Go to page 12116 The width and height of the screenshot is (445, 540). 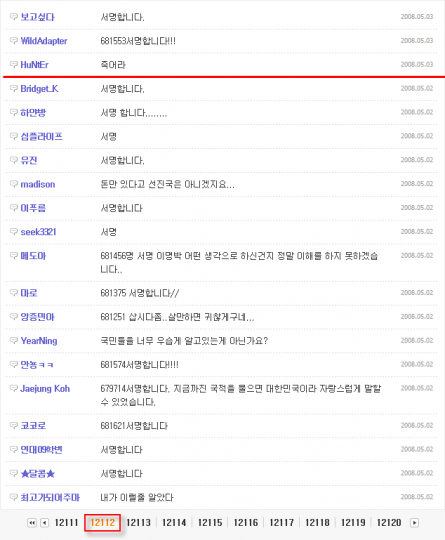246,523
